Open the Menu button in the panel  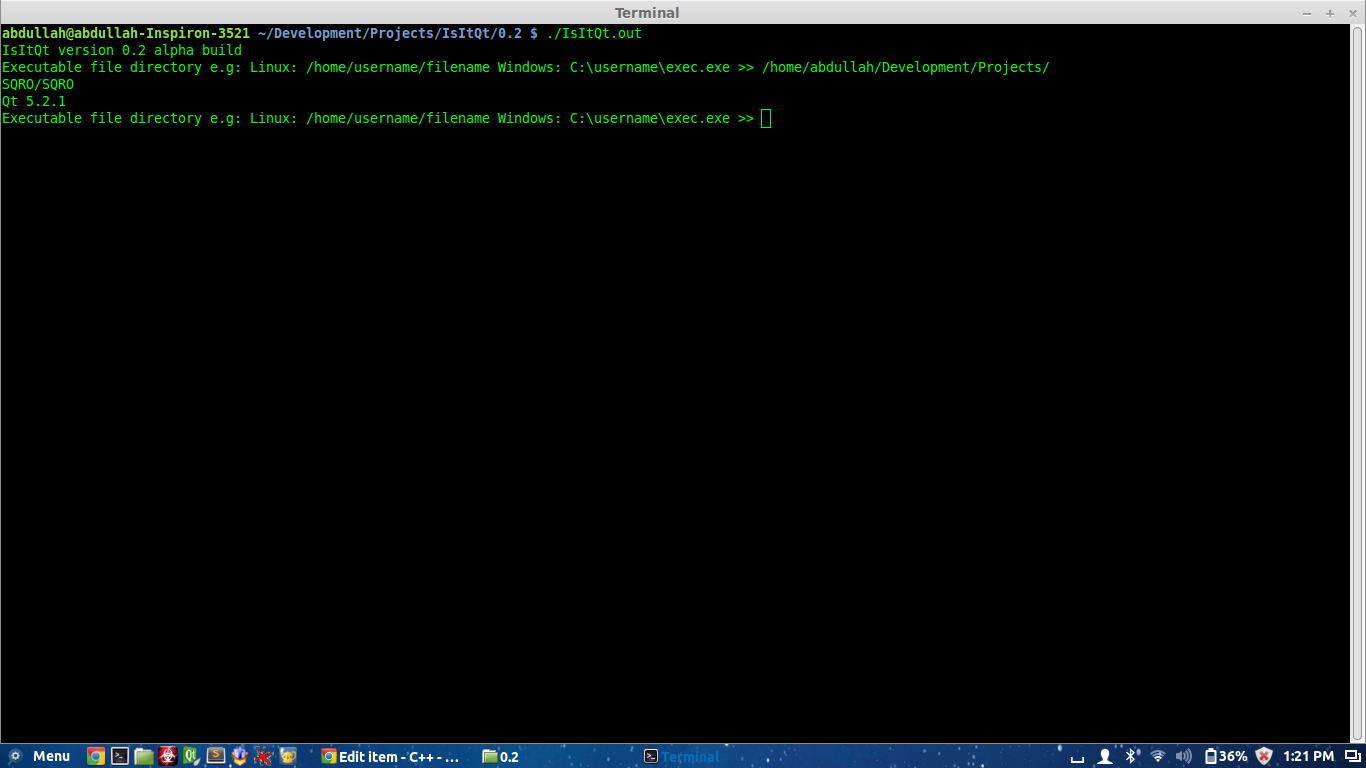(40, 756)
